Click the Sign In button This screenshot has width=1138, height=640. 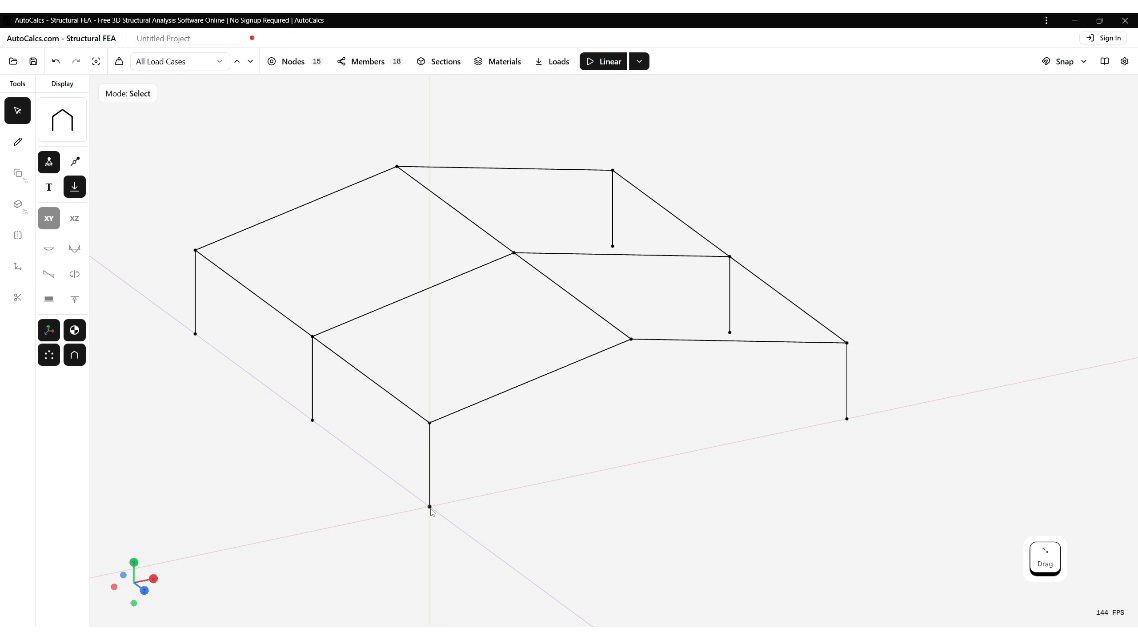[1104, 38]
